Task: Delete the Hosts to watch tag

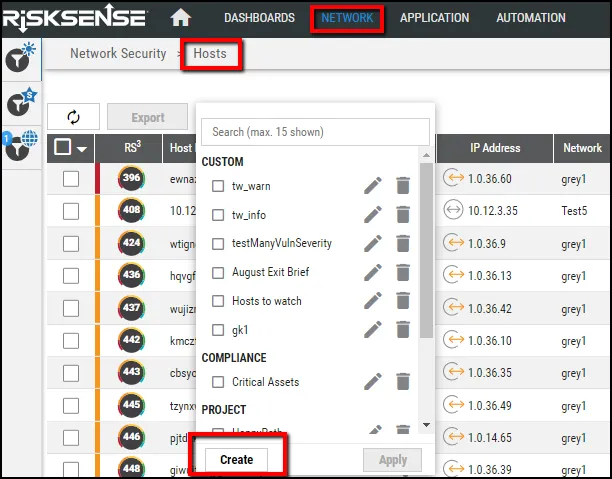Action: click(403, 301)
